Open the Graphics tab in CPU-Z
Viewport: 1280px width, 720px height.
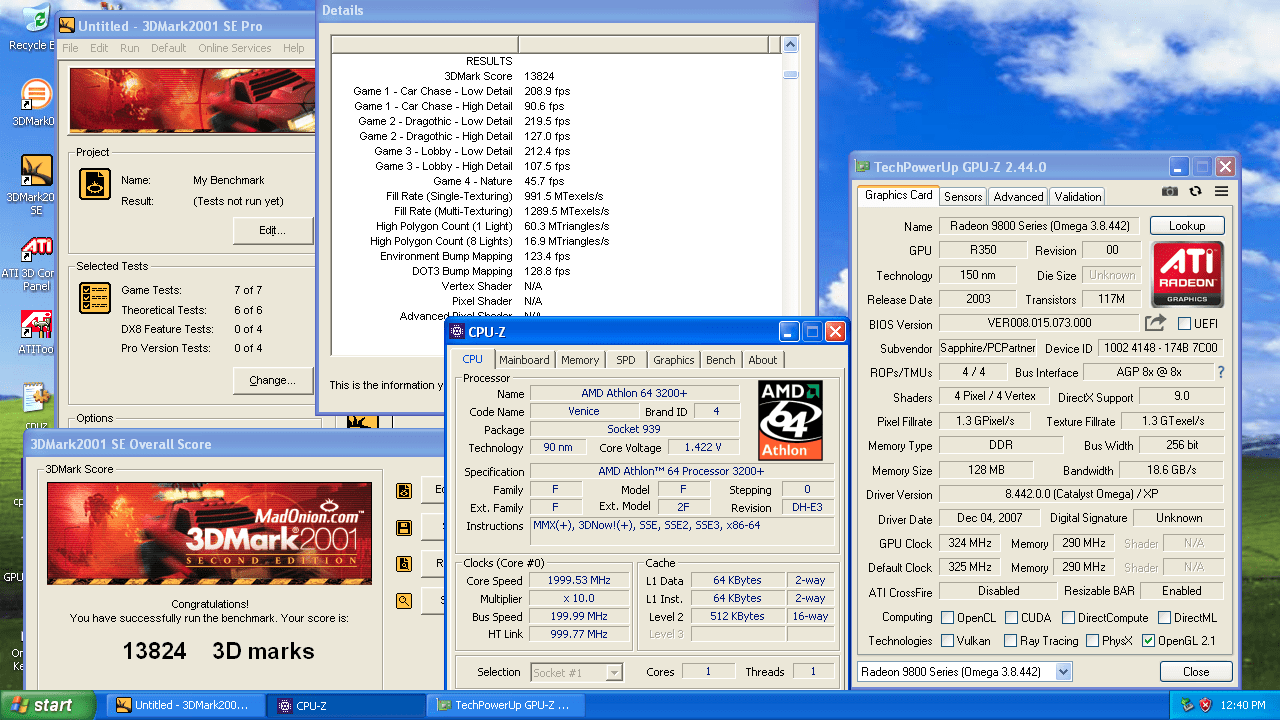[x=674, y=360]
